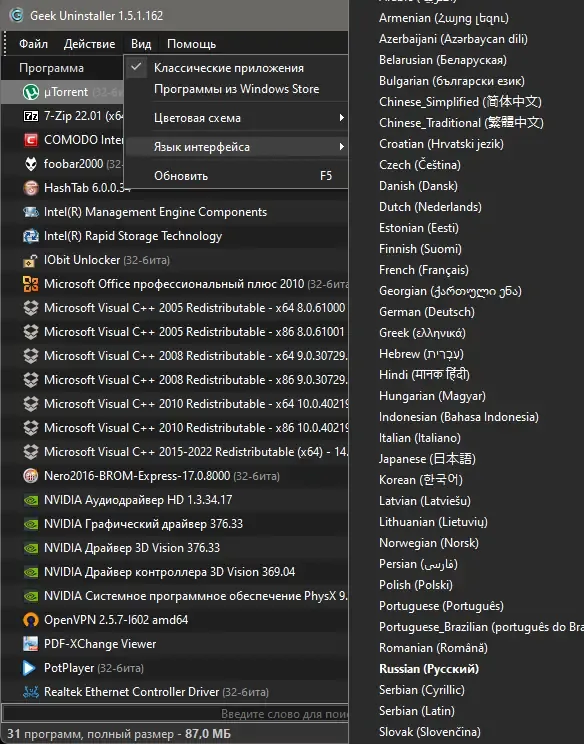Choose the bold Russian (Русский) language
The width and height of the screenshot is (584, 744).
click(429, 669)
